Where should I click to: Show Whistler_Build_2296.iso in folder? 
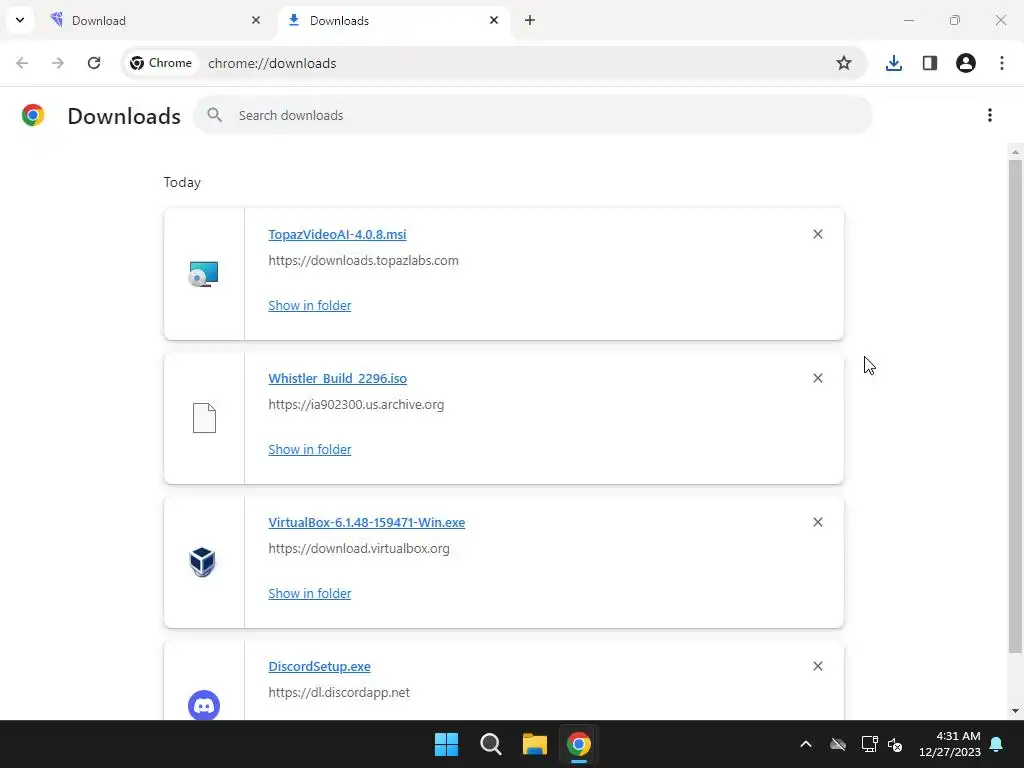point(310,449)
